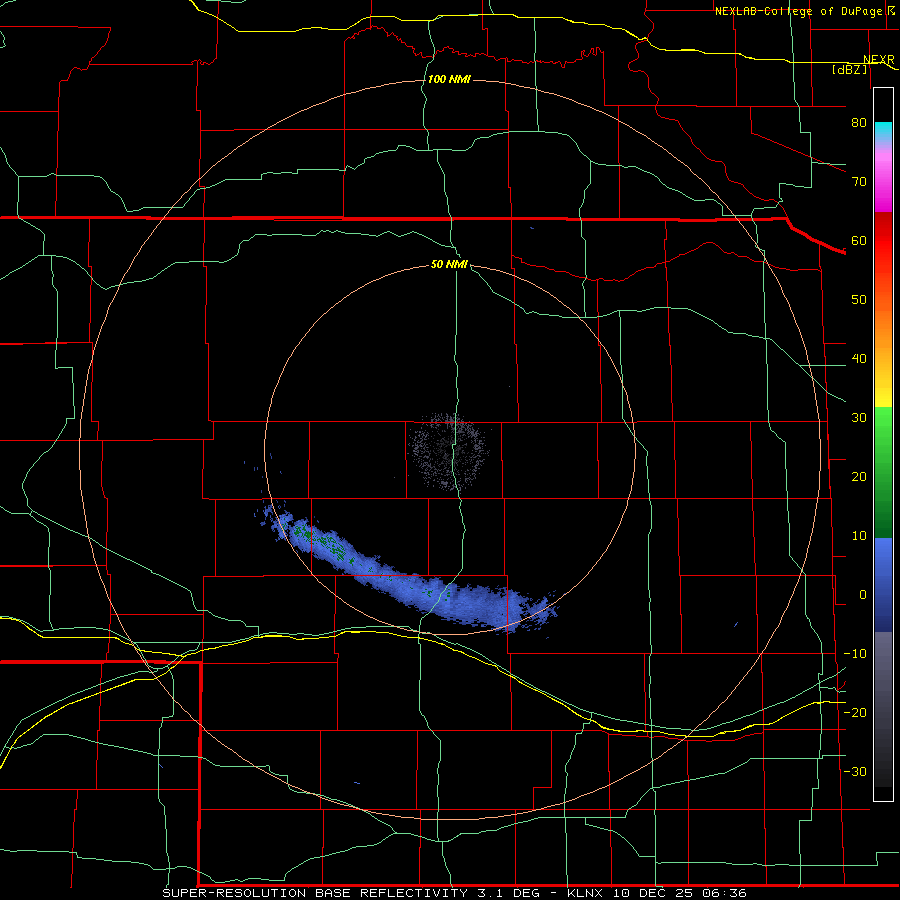Select the -30 value on the dBZ scale
Screen dimensions: 900x900
click(855, 771)
